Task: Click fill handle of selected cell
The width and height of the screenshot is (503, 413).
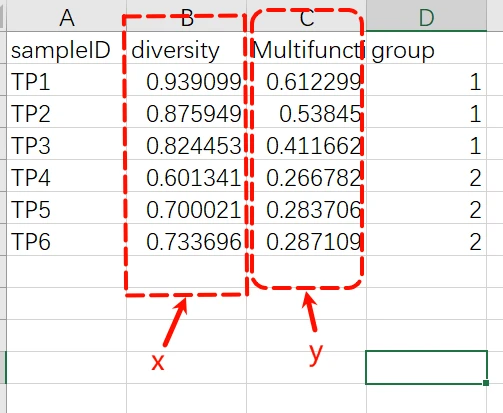Action: click(x=486, y=383)
